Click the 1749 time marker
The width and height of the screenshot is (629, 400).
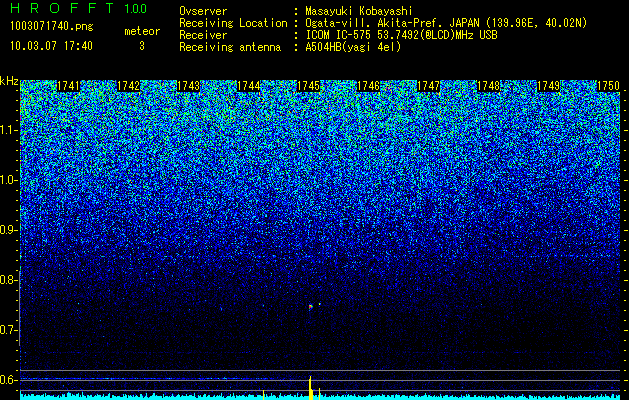tap(548, 86)
